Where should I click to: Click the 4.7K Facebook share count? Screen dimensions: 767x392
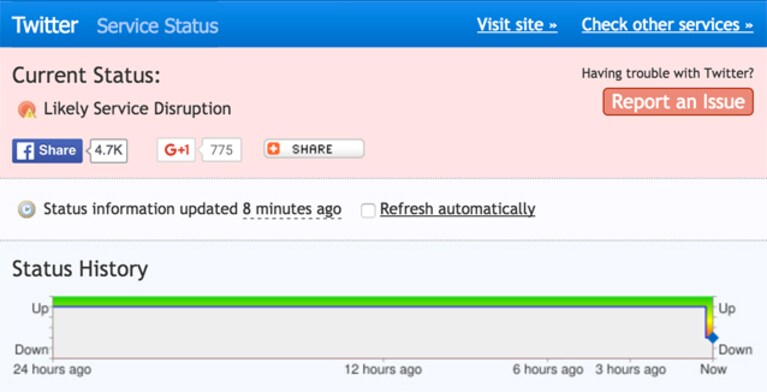pyautogui.click(x=109, y=150)
